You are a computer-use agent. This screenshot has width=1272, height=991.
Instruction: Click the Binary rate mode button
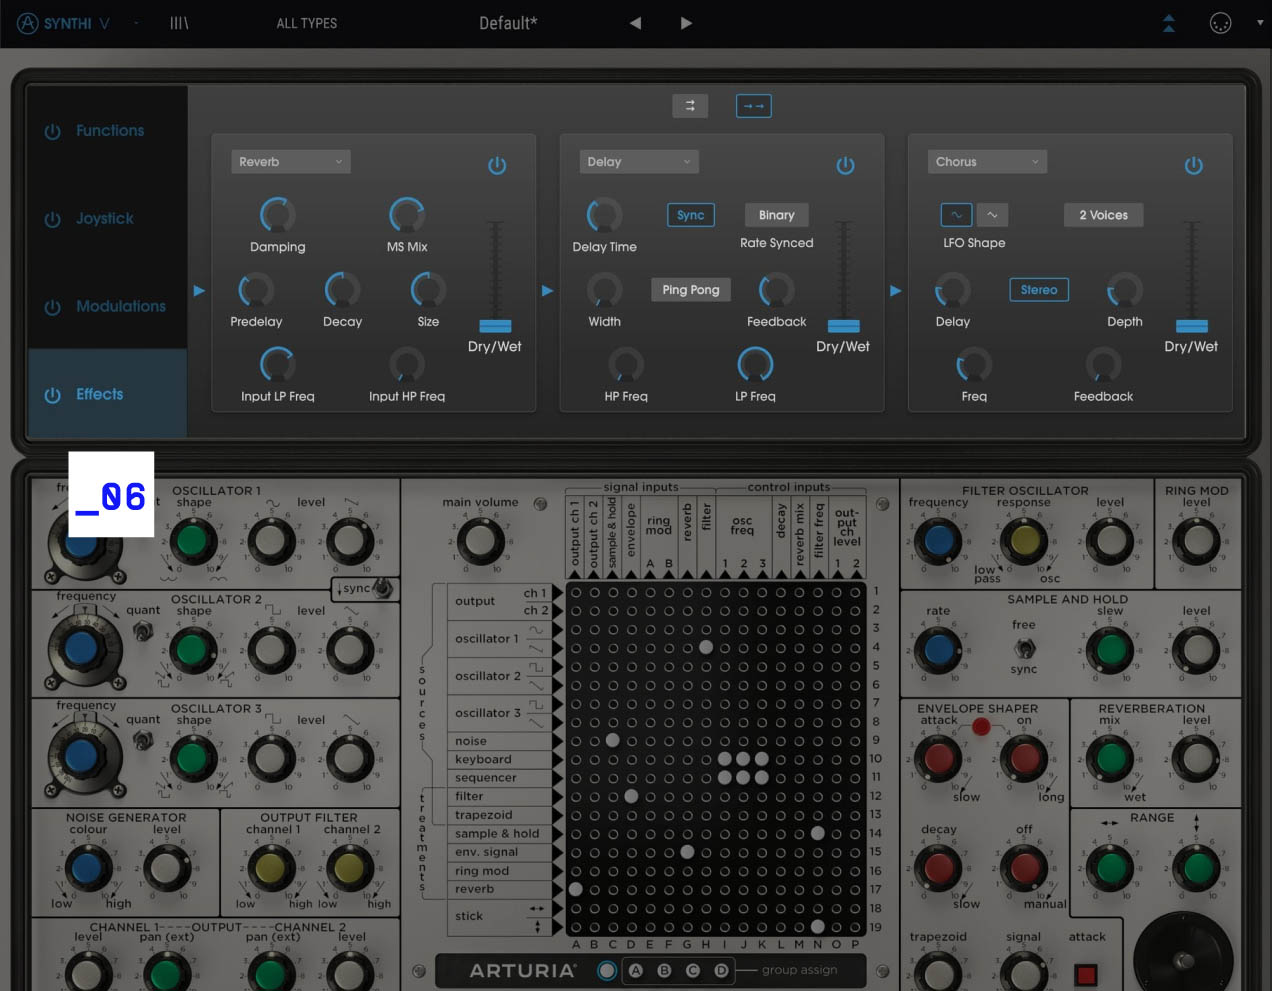[x=776, y=214]
